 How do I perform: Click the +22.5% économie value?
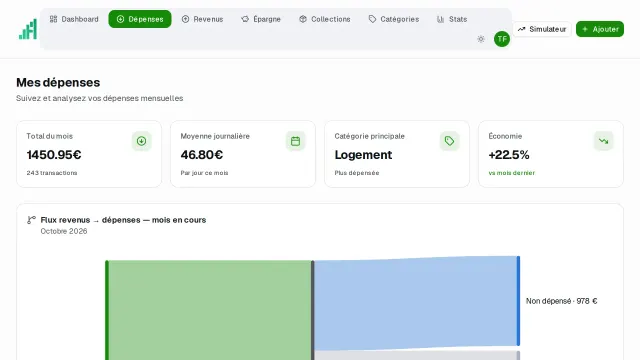[509, 155]
